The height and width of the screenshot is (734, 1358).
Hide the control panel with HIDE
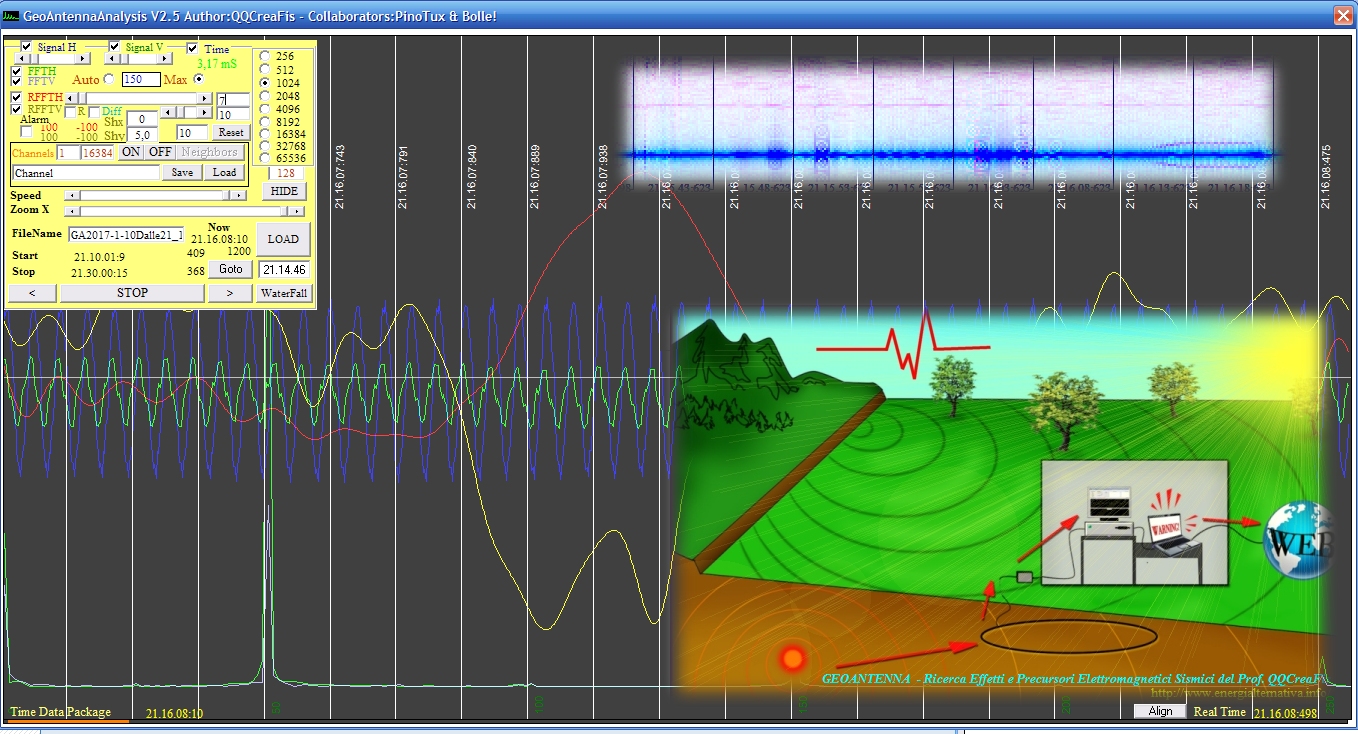point(284,191)
